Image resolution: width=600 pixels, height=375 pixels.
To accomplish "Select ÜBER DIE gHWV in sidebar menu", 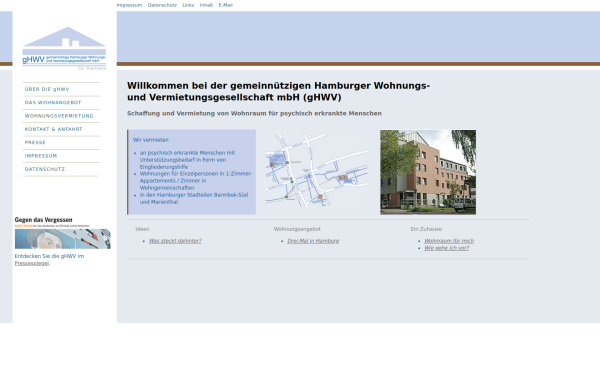I will click(x=47, y=89).
